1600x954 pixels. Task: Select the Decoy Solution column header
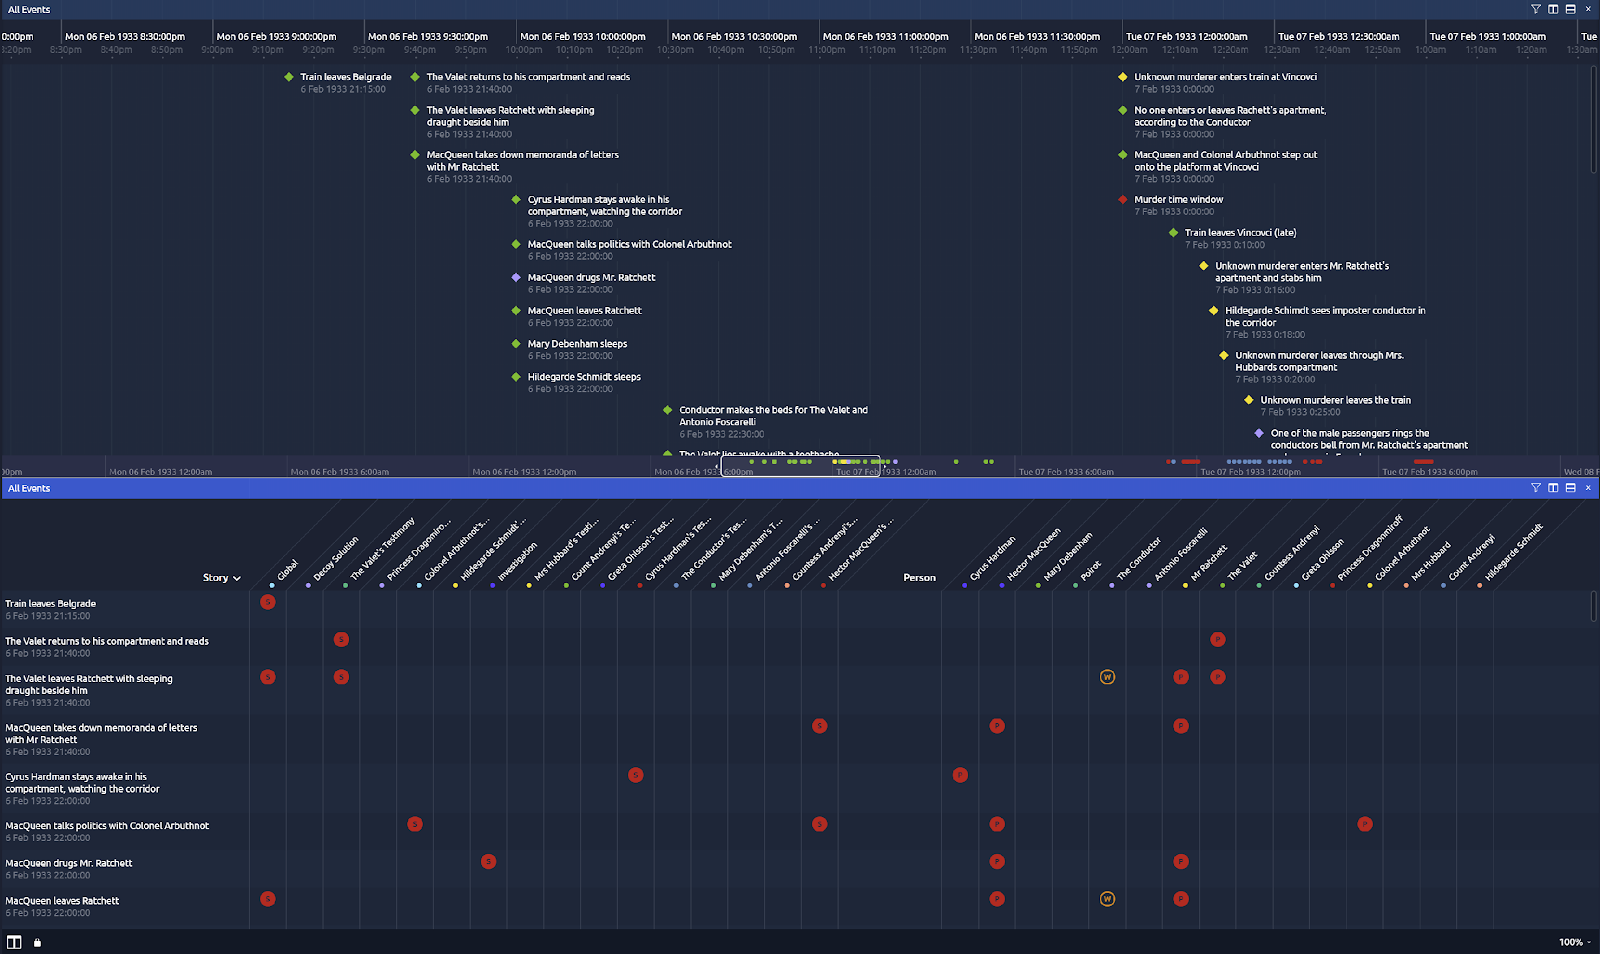coord(335,559)
